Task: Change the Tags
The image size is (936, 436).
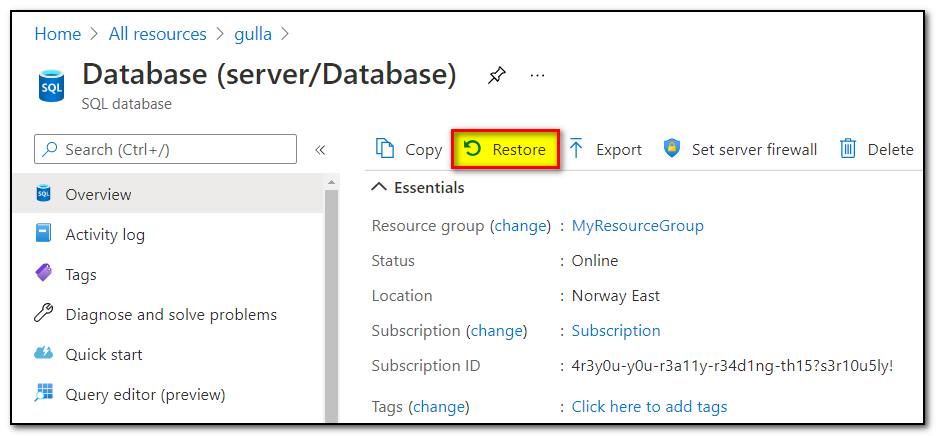Action: [439, 407]
